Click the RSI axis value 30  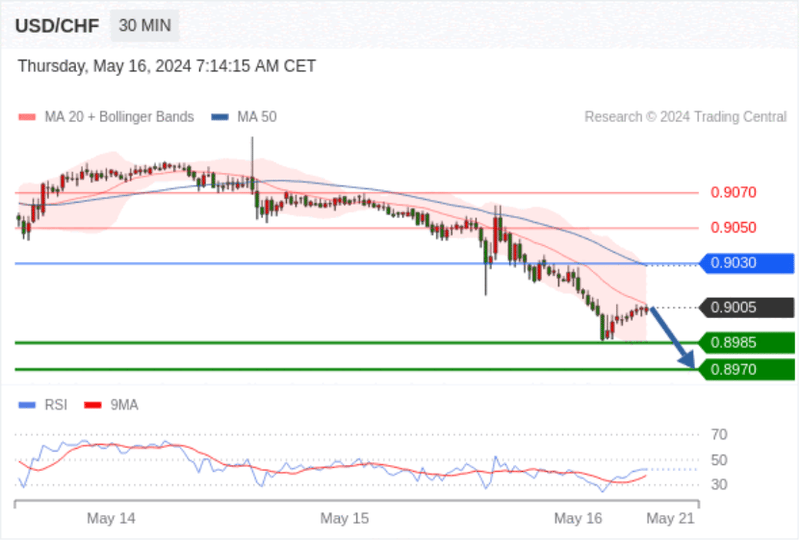pos(719,484)
